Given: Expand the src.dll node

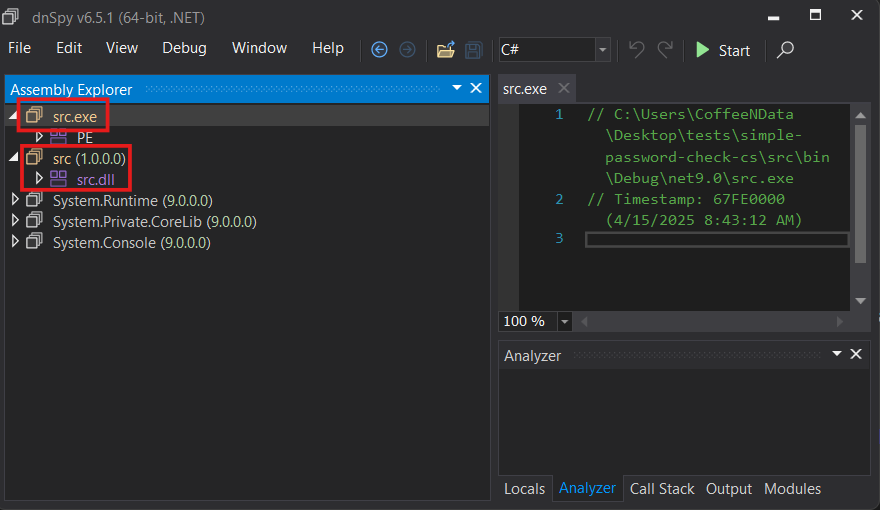Looking at the screenshot, I should (x=39, y=178).
